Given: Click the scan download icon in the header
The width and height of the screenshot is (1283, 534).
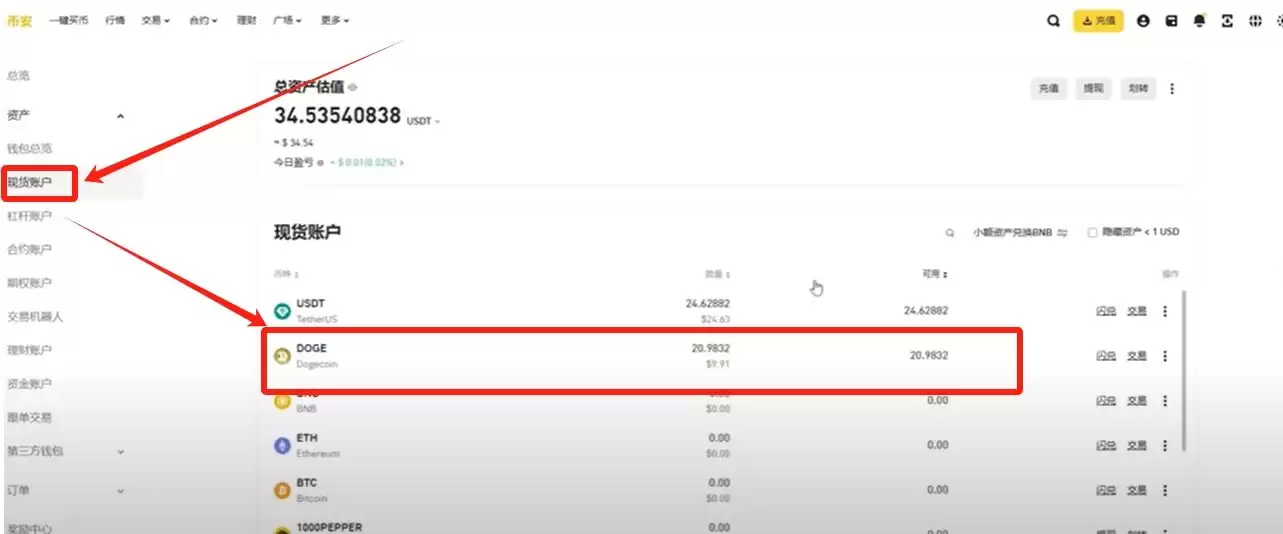Looking at the screenshot, I should point(1227,20).
